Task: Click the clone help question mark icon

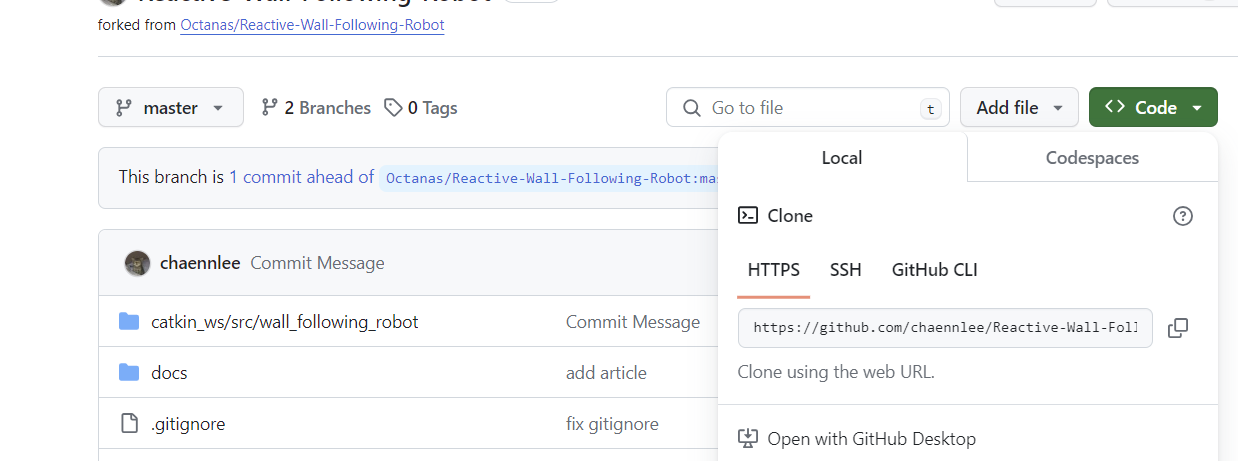Action: [1183, 216]
